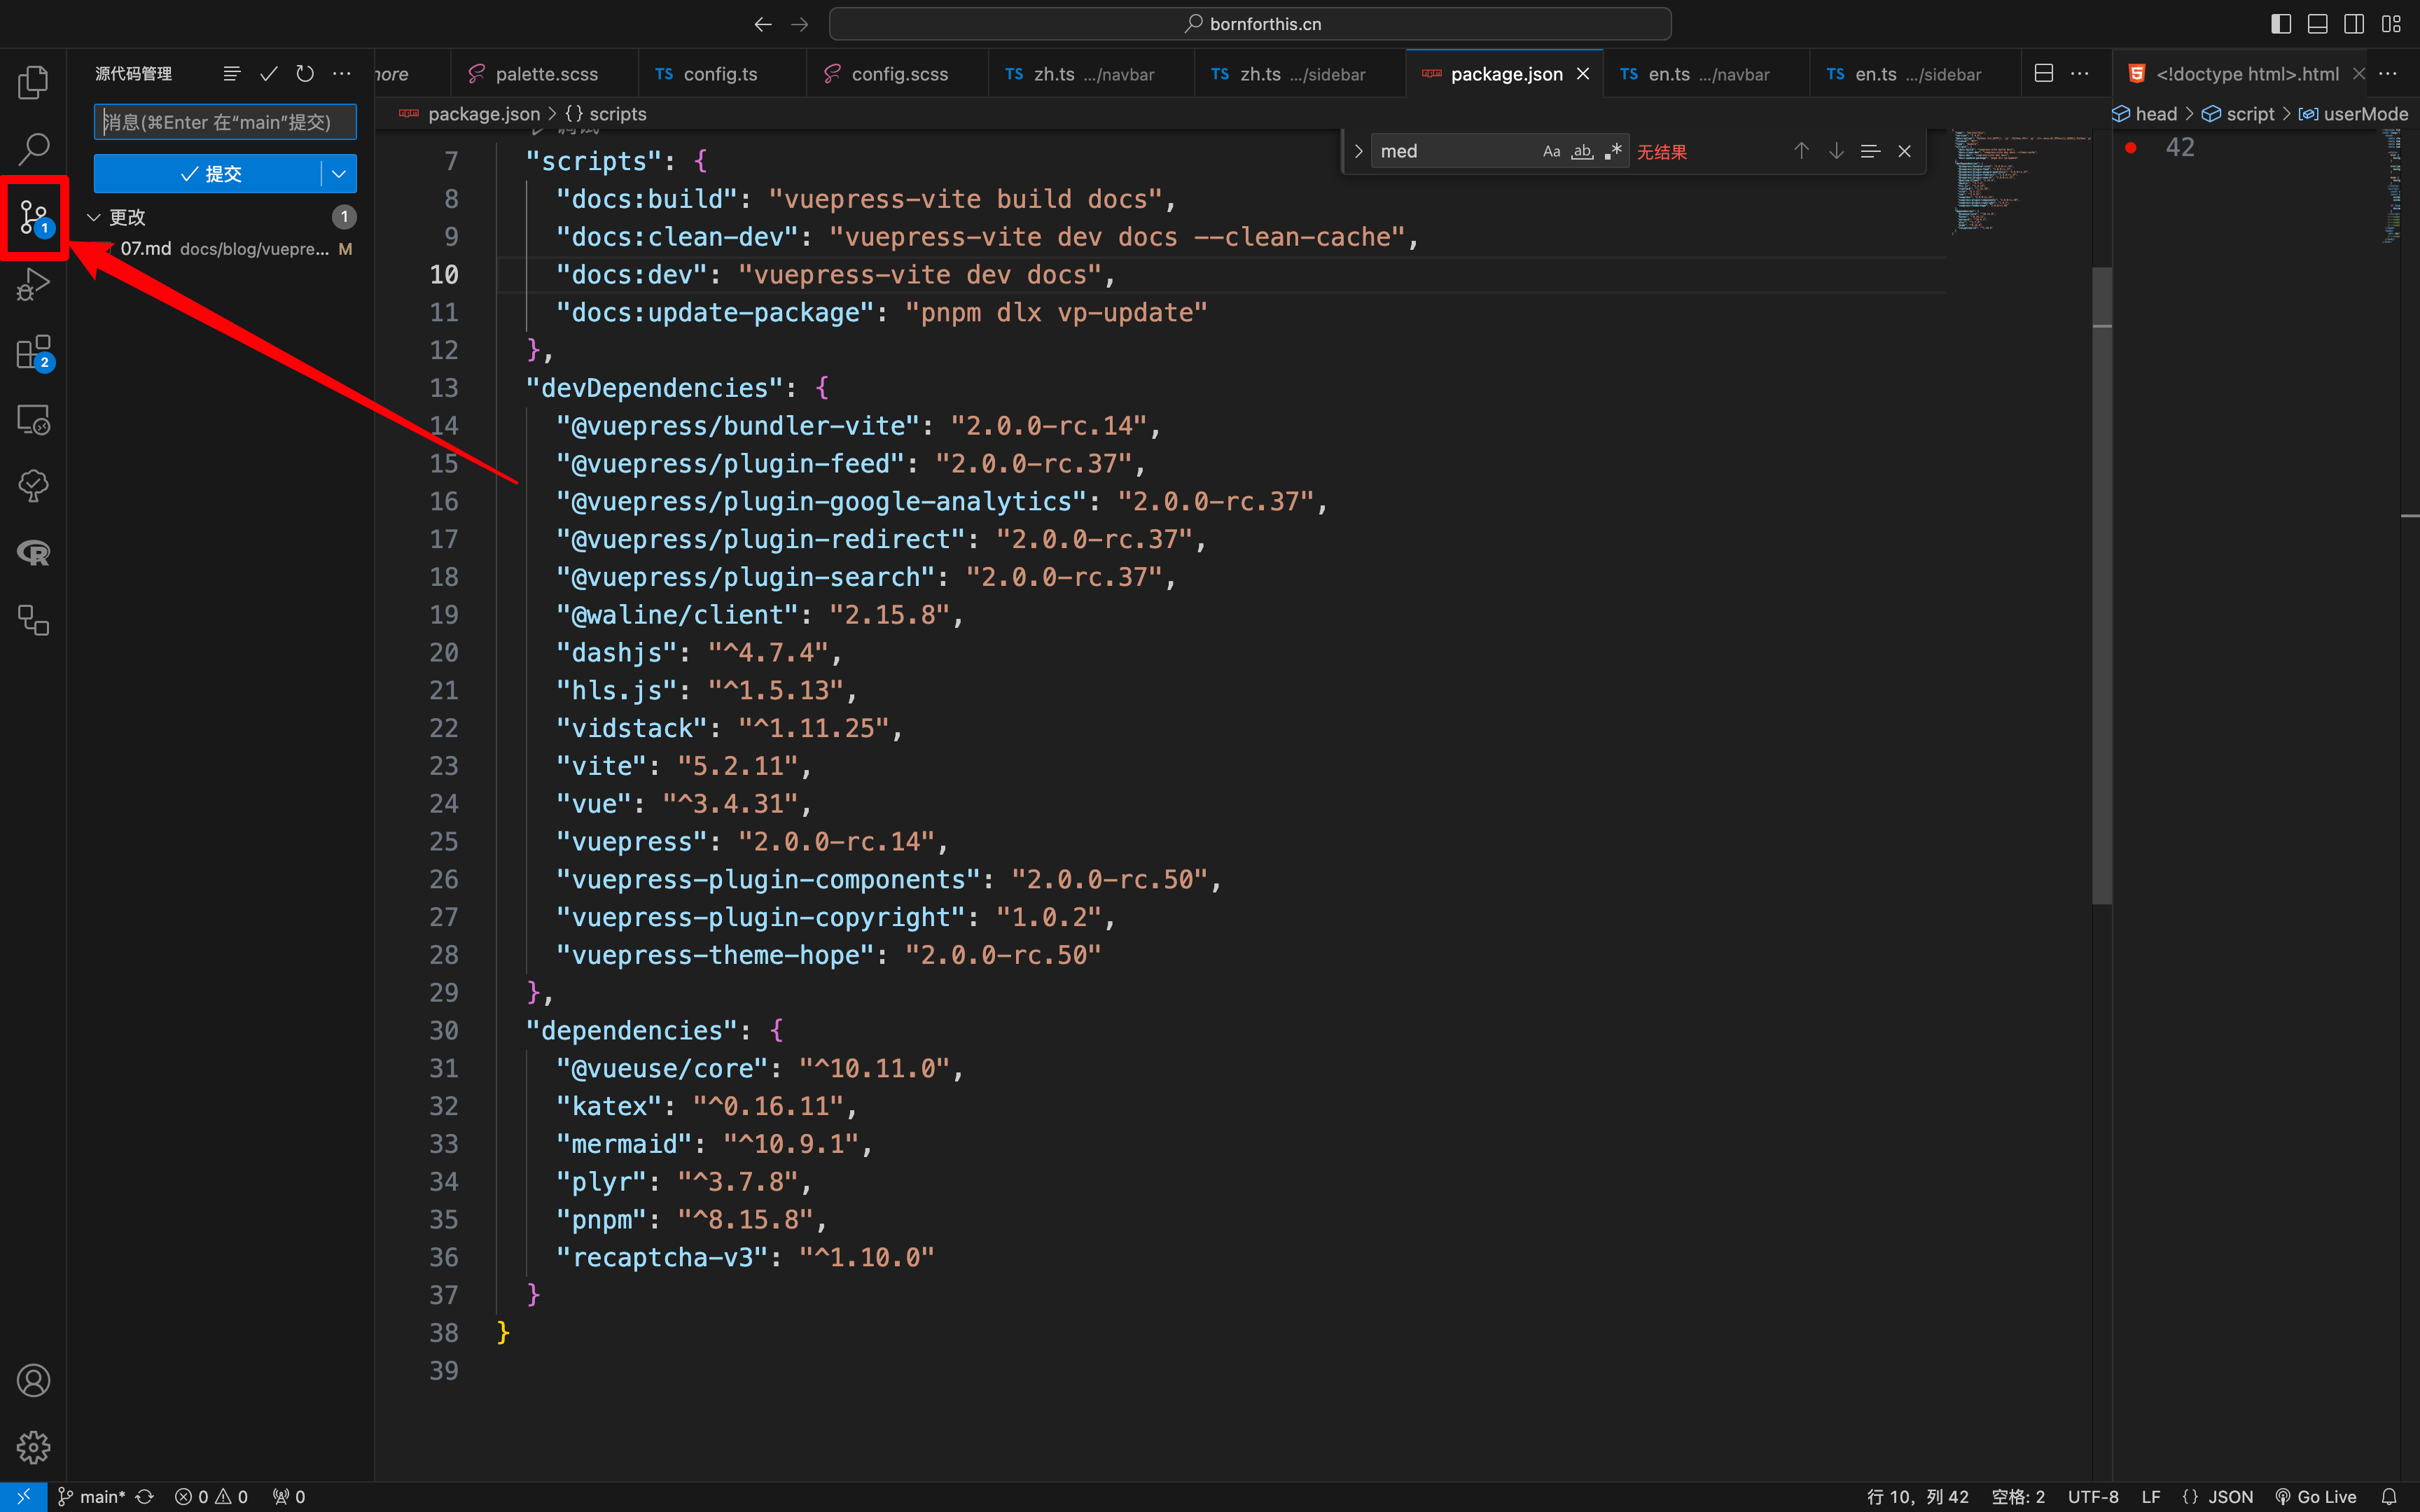Open the Remote Explorer view
Screen dimensions: 2420x1512
(x=33, y=420)
